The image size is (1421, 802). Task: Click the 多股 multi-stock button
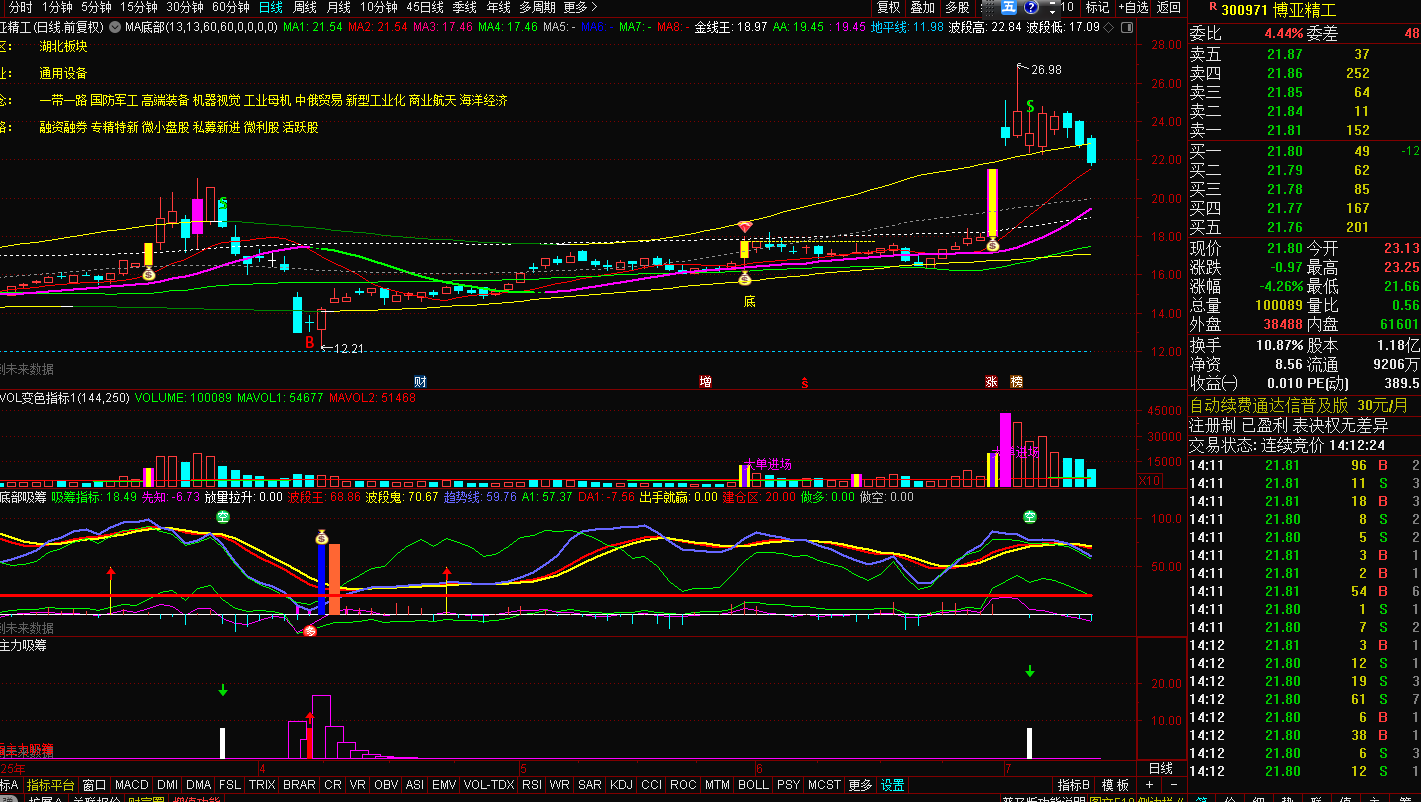click(x=956, y=7)
